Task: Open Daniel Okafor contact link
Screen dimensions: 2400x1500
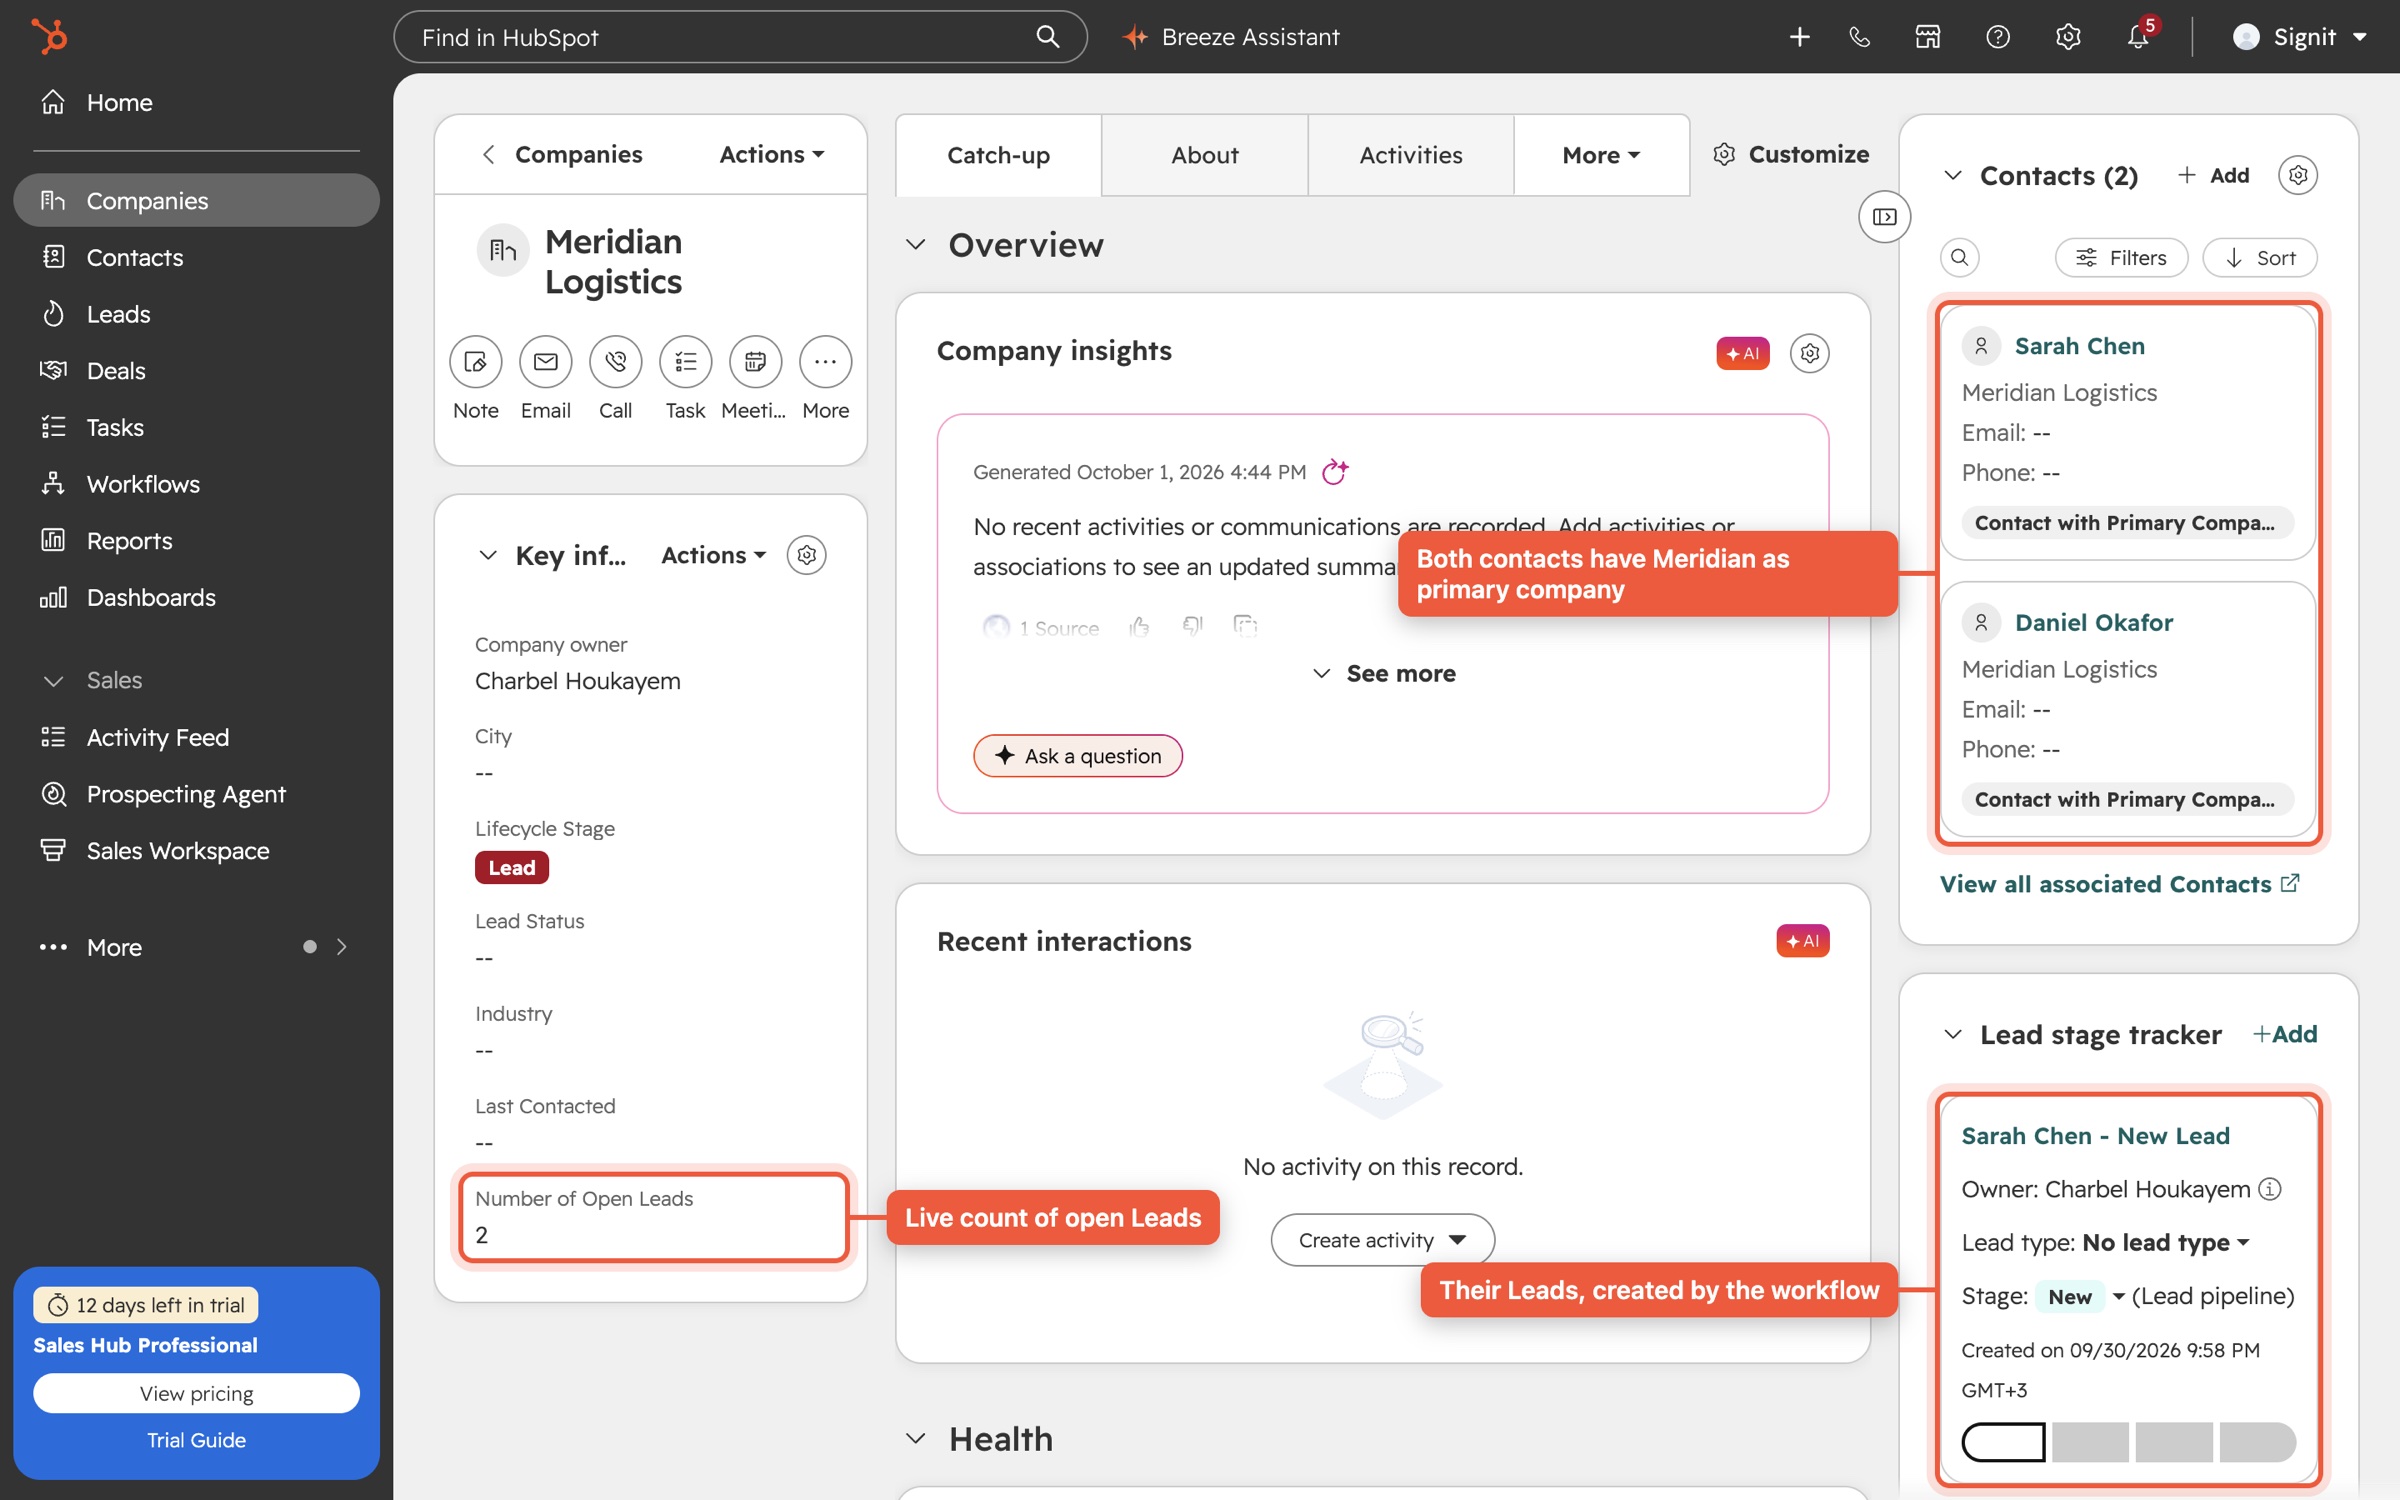Action: pos(2093,622)
